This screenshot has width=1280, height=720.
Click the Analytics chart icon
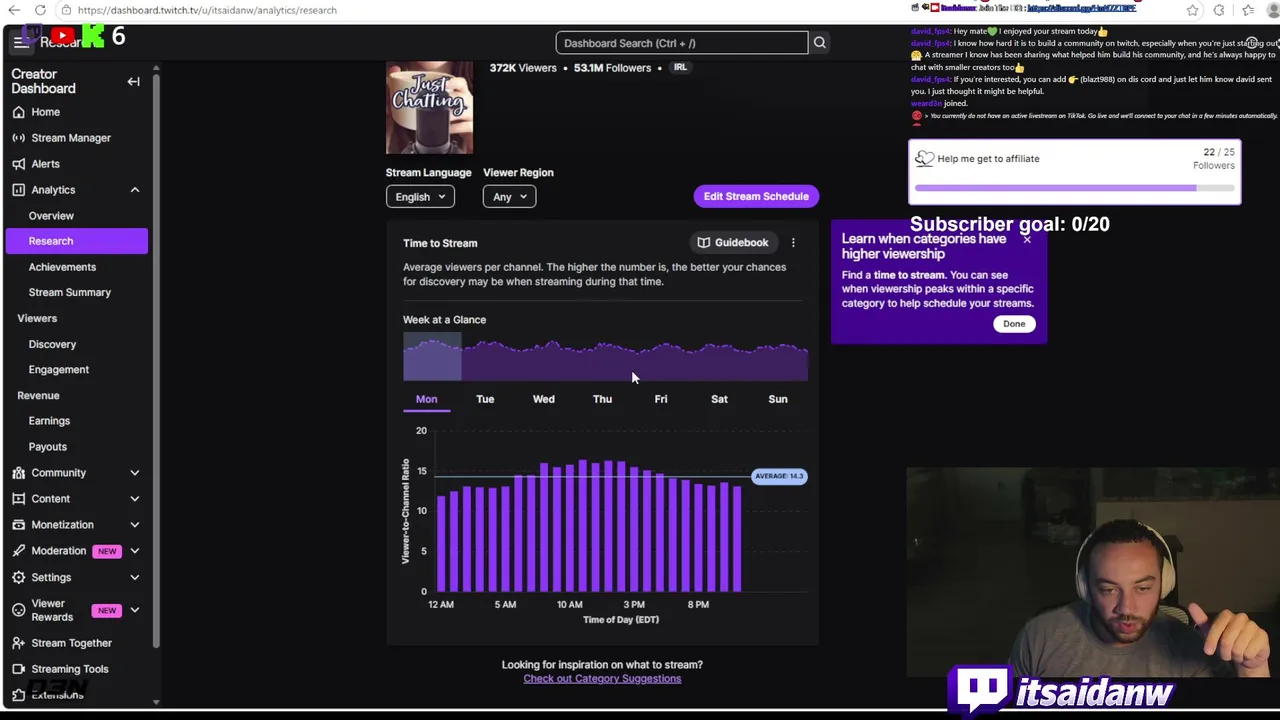[19, 190]
